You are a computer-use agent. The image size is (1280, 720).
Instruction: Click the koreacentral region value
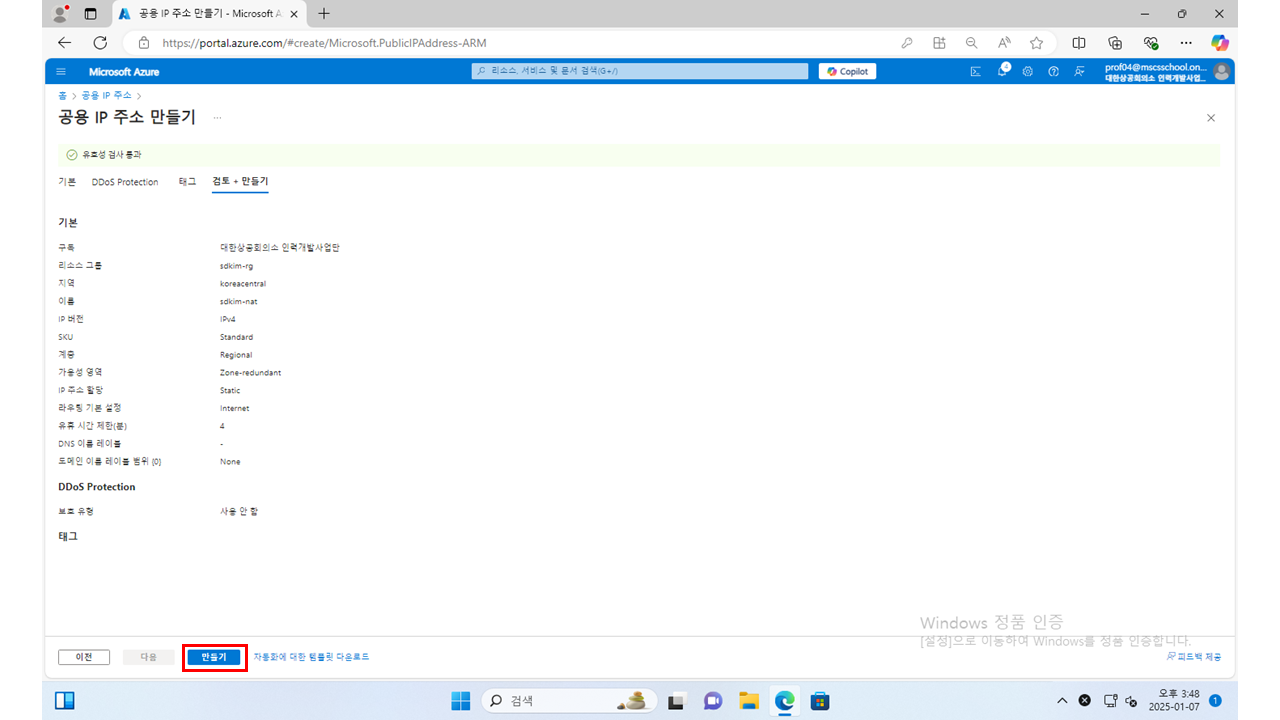(243, 284)
